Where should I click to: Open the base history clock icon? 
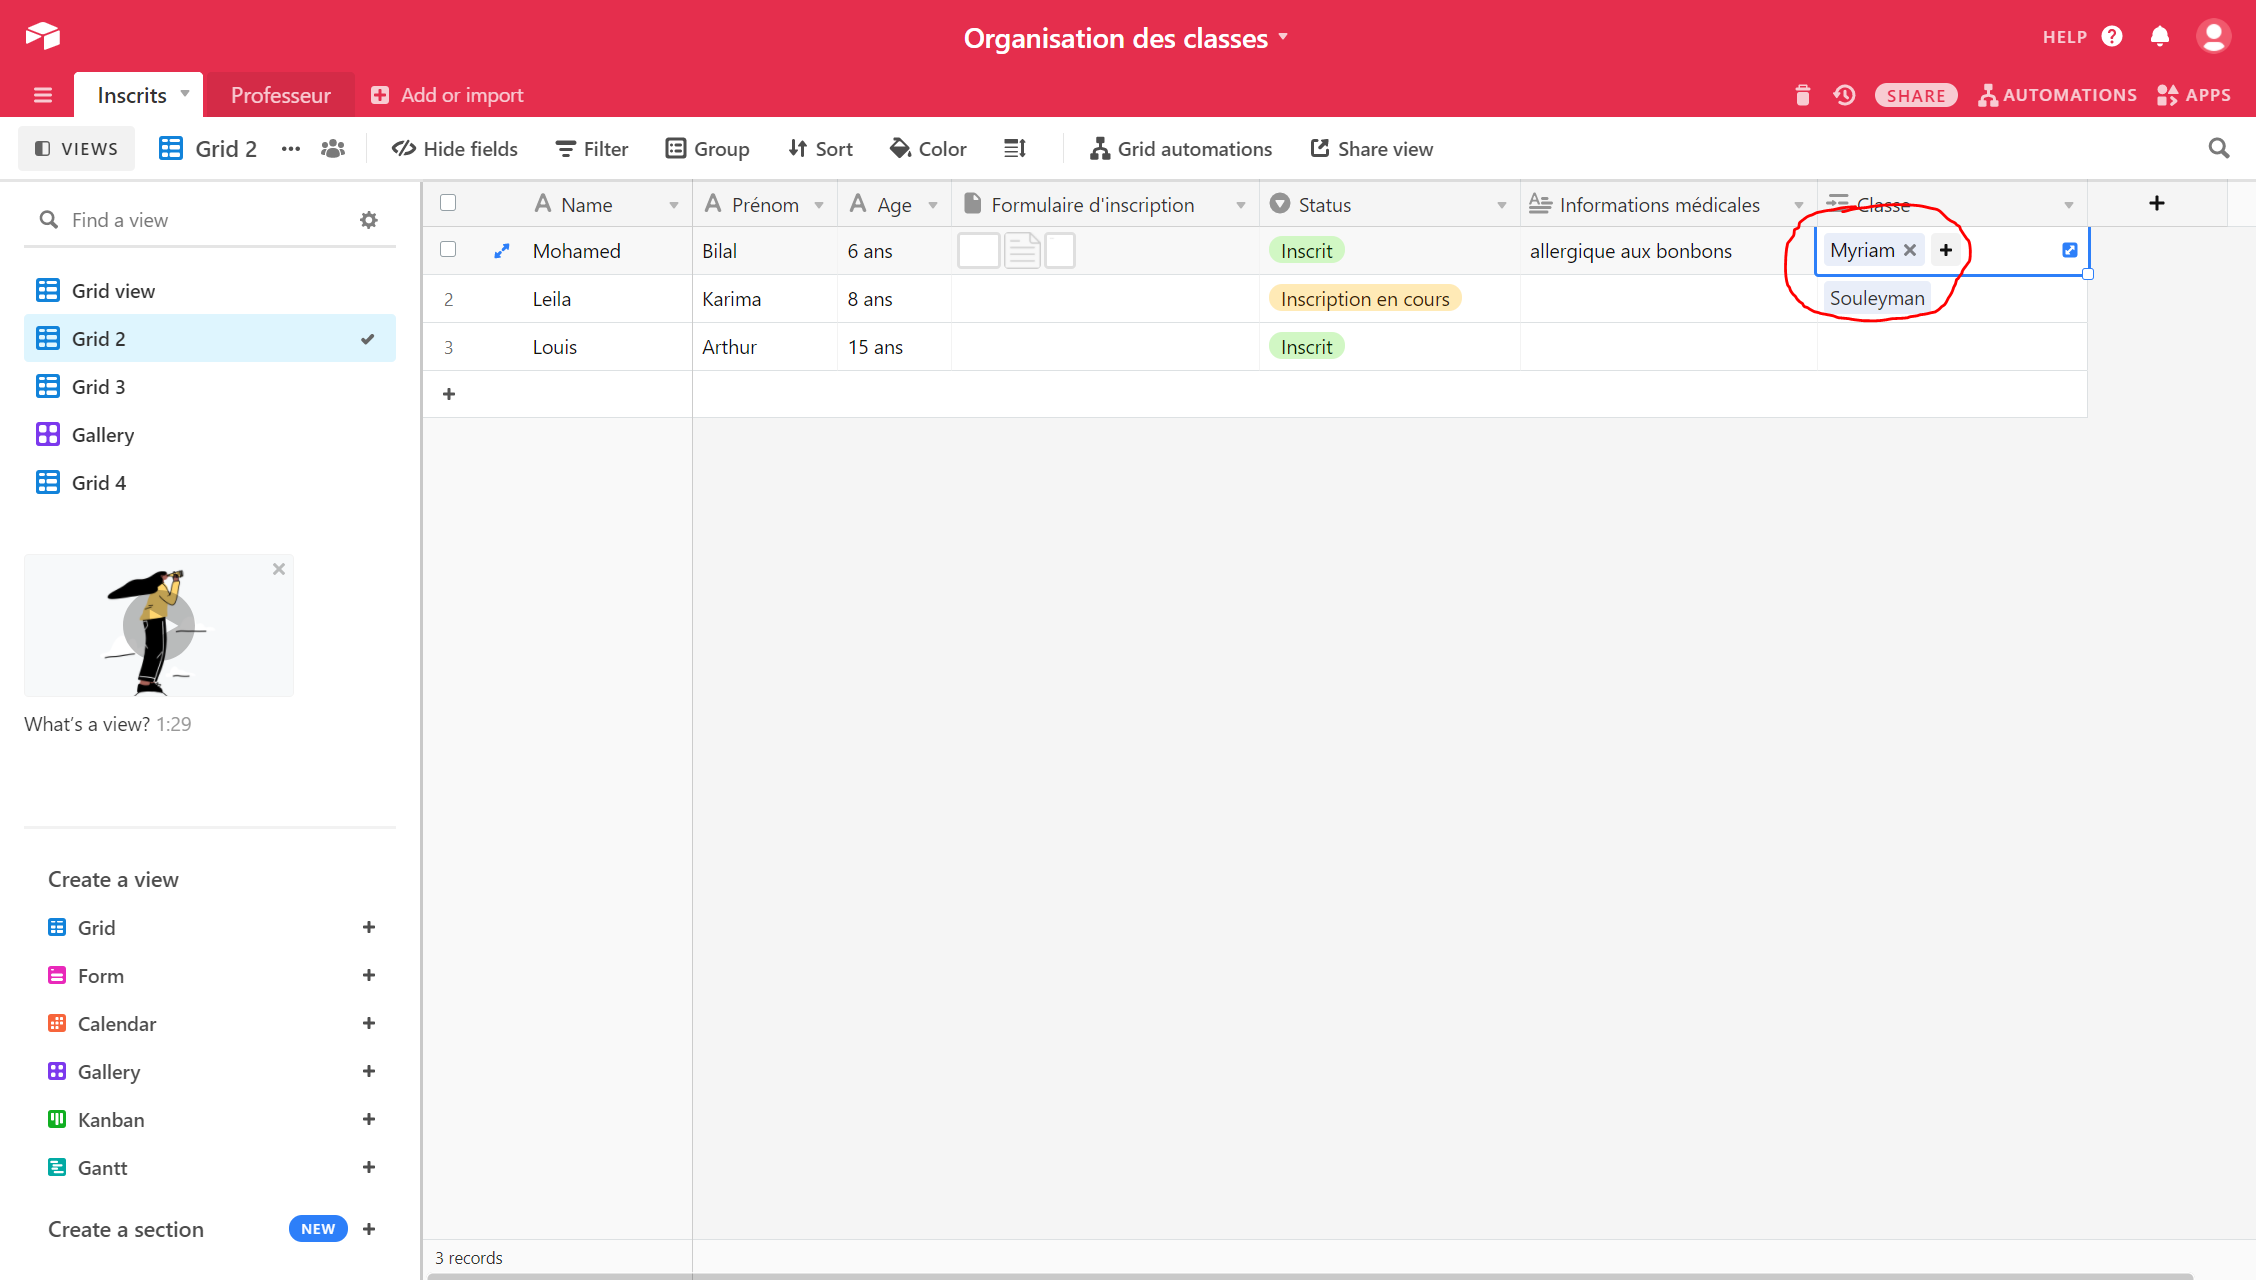pos(1844,95)
